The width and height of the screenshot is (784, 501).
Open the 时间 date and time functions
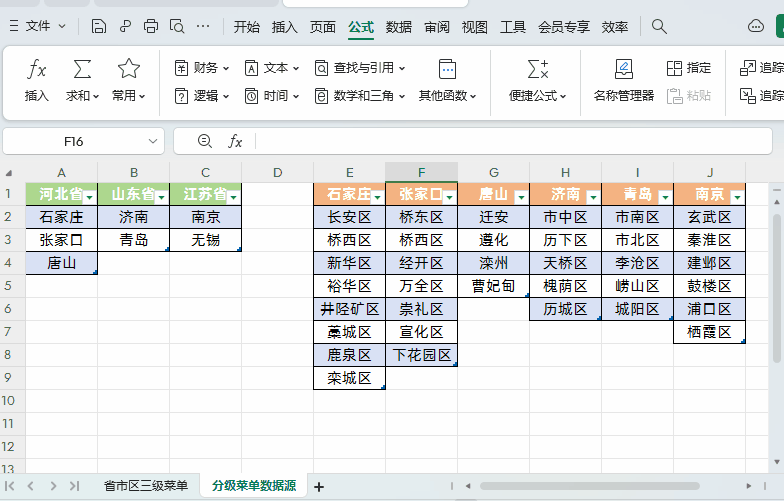click(x=272, y=96)
